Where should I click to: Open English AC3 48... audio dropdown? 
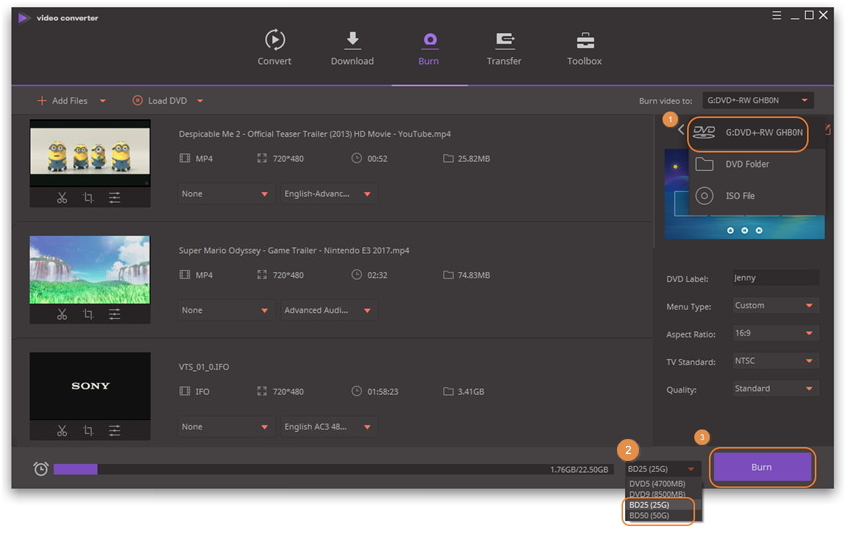328,427
